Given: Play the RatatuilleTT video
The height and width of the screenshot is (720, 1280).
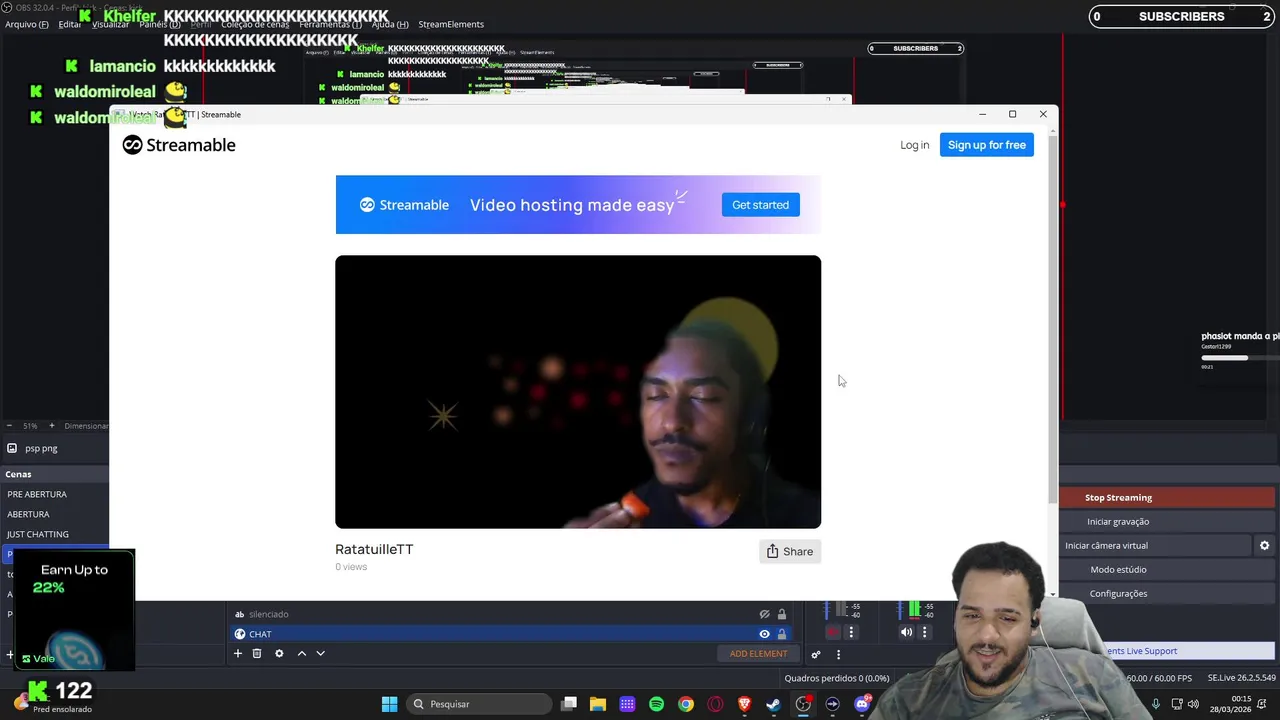Looking at the screenshot, I should 578,392.
